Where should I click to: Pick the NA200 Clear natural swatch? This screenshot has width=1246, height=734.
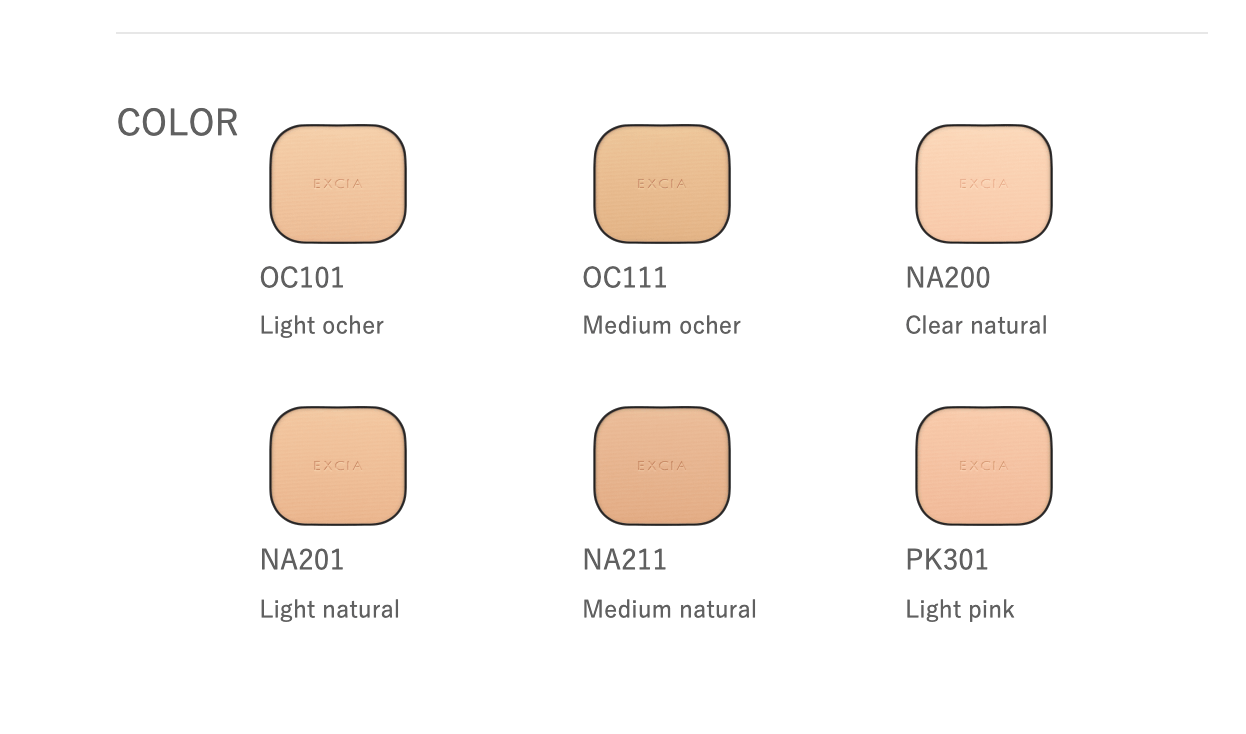tap(984, 184)
